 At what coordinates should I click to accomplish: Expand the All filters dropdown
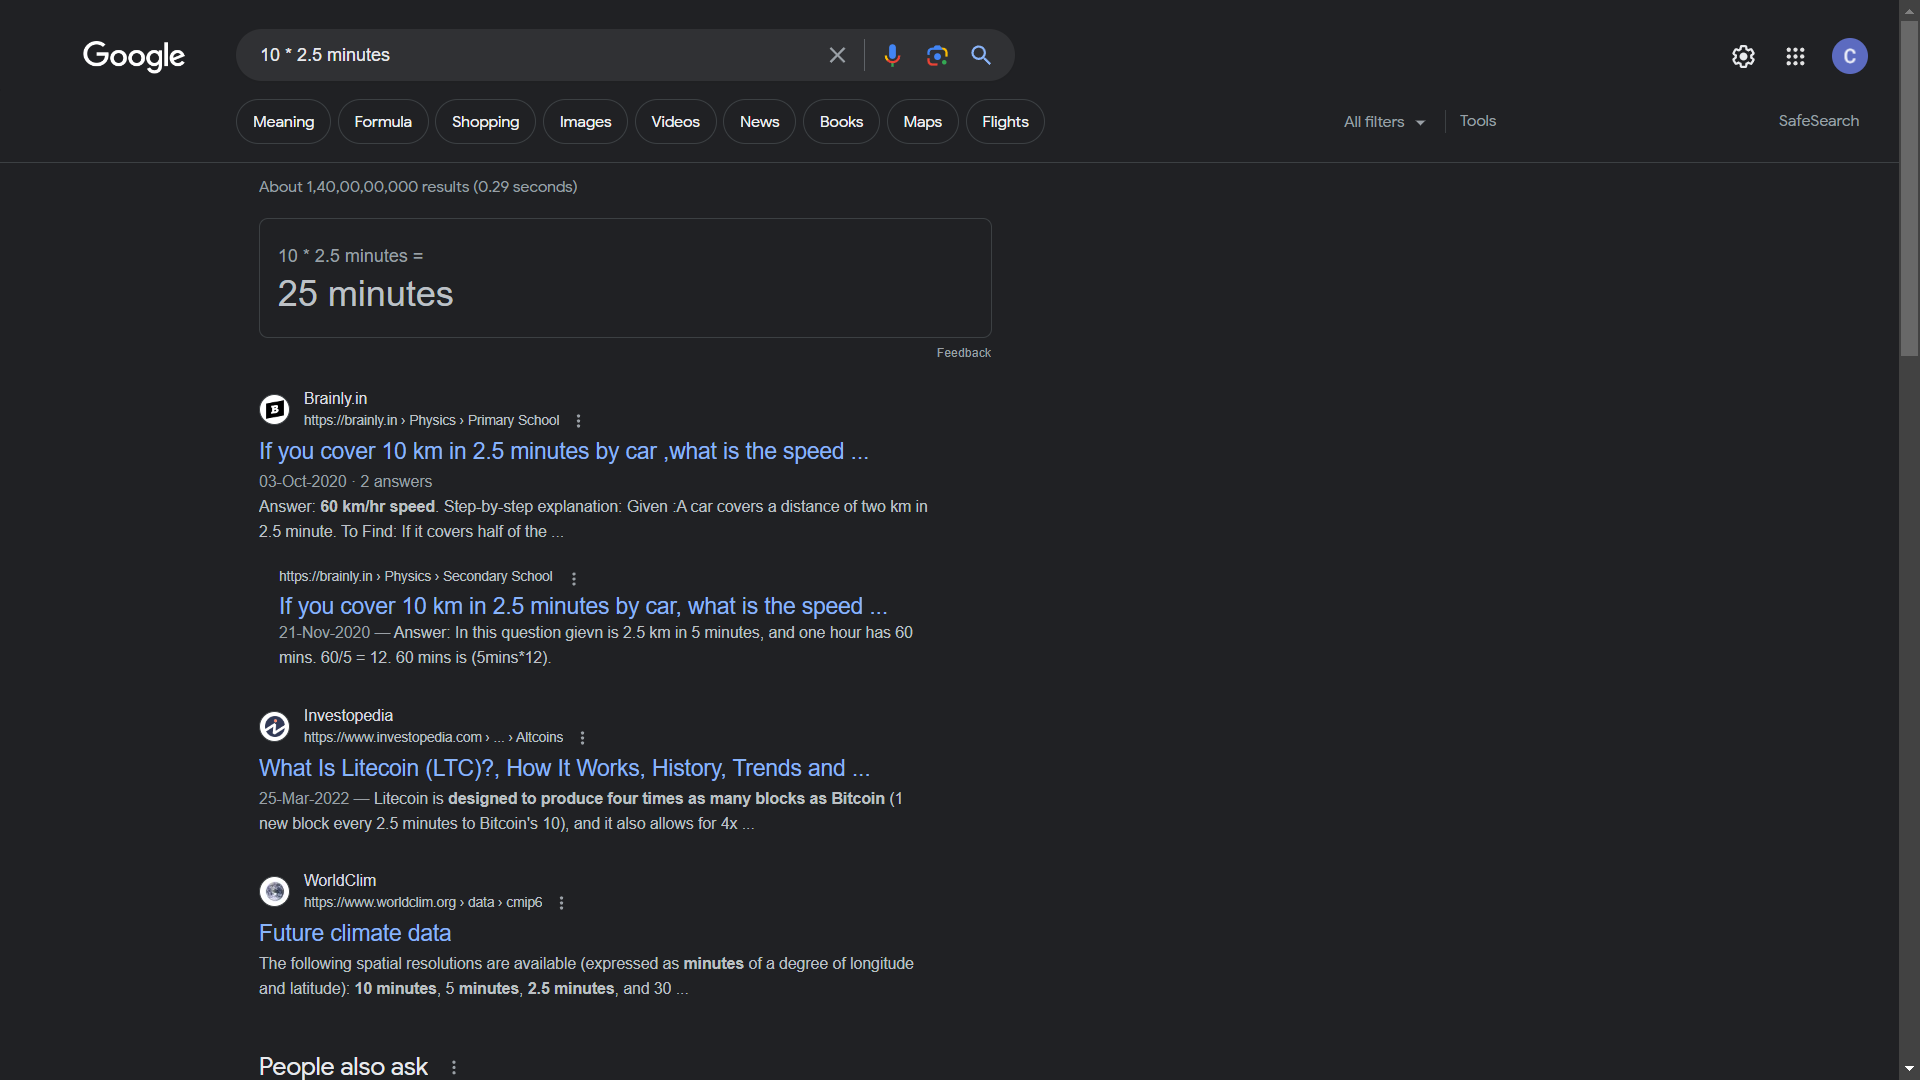tap(1384, 122)
